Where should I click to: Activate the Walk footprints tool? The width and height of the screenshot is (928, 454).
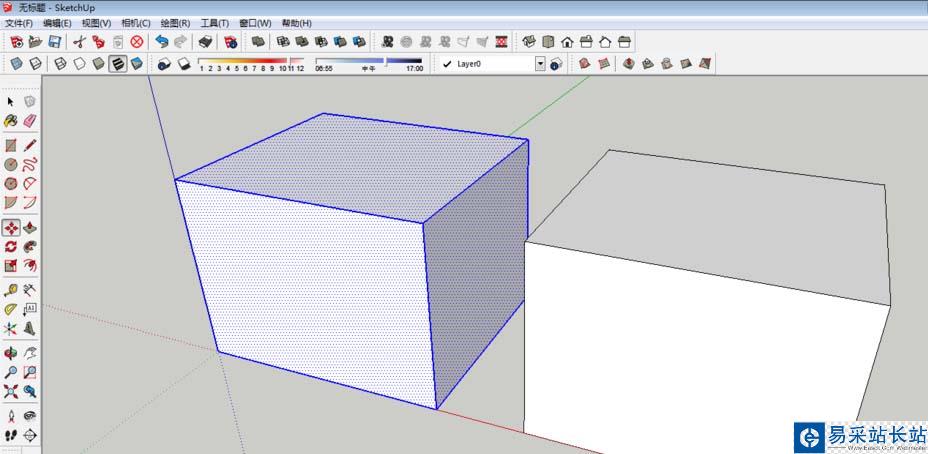[11, 436]
